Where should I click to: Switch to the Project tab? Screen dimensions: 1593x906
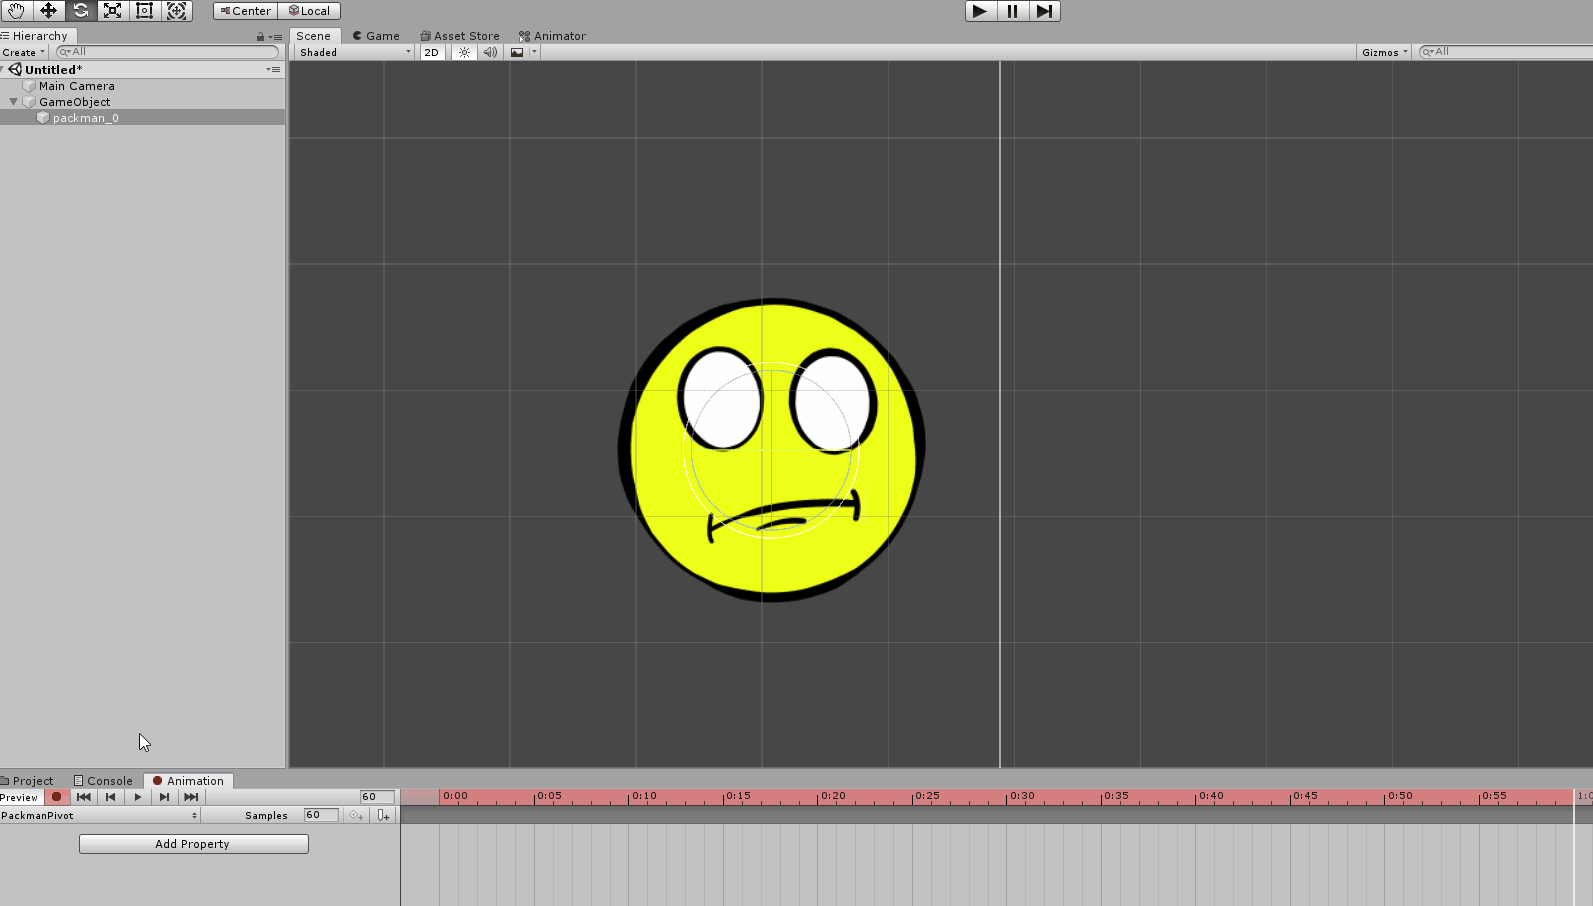[28, 781]
